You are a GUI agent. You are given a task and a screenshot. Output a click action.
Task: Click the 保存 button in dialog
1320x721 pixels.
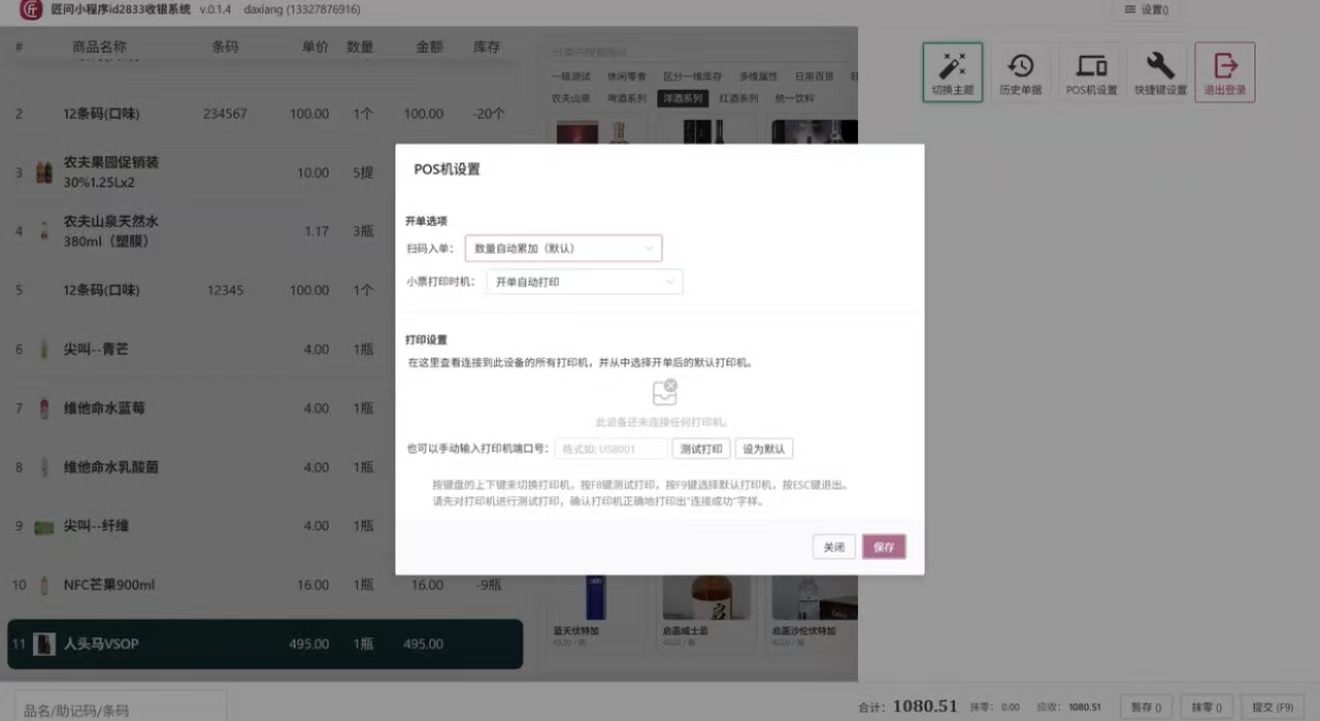point(884,547)
